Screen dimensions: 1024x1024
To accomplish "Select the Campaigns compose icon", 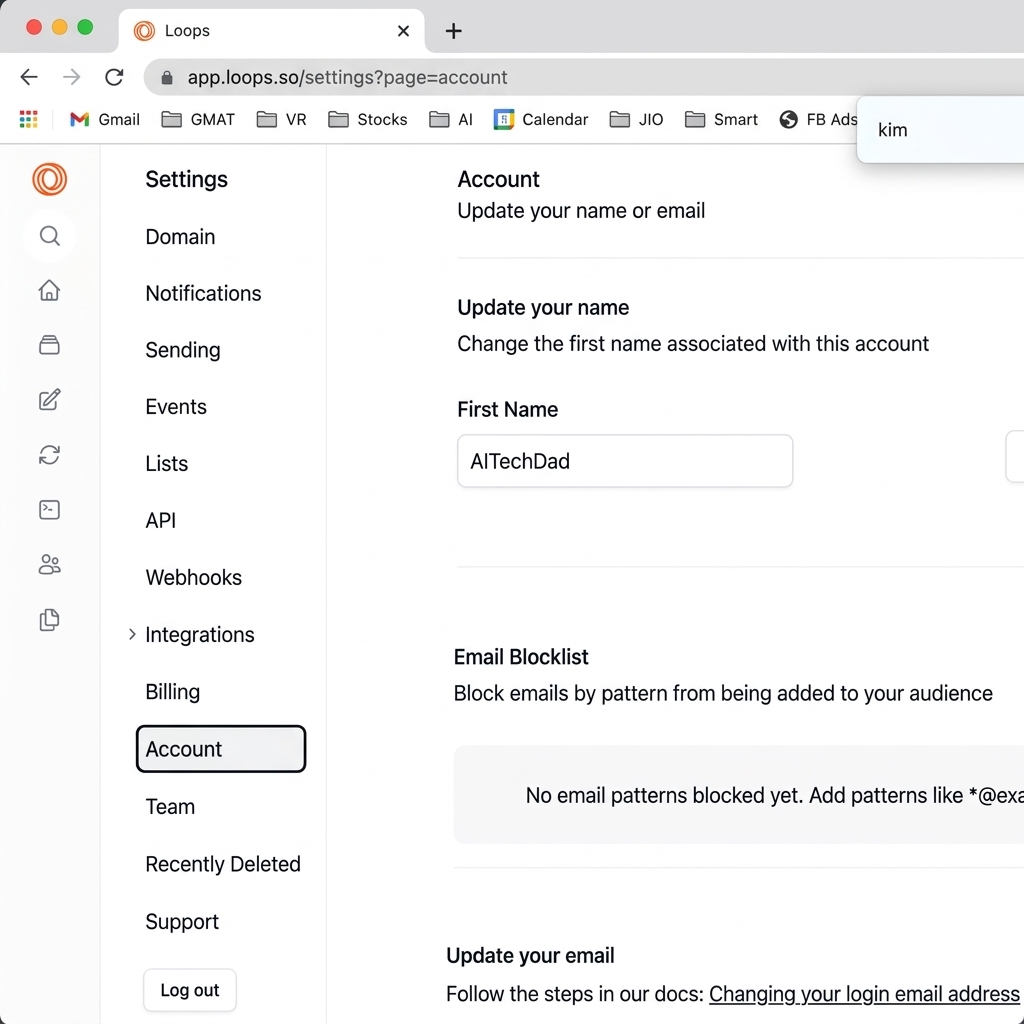I will (49, 400).
